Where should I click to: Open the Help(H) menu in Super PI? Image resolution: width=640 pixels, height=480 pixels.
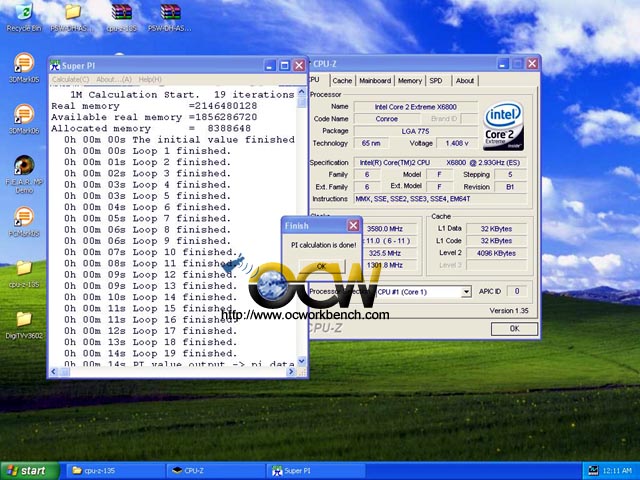[x=150, y=79]
